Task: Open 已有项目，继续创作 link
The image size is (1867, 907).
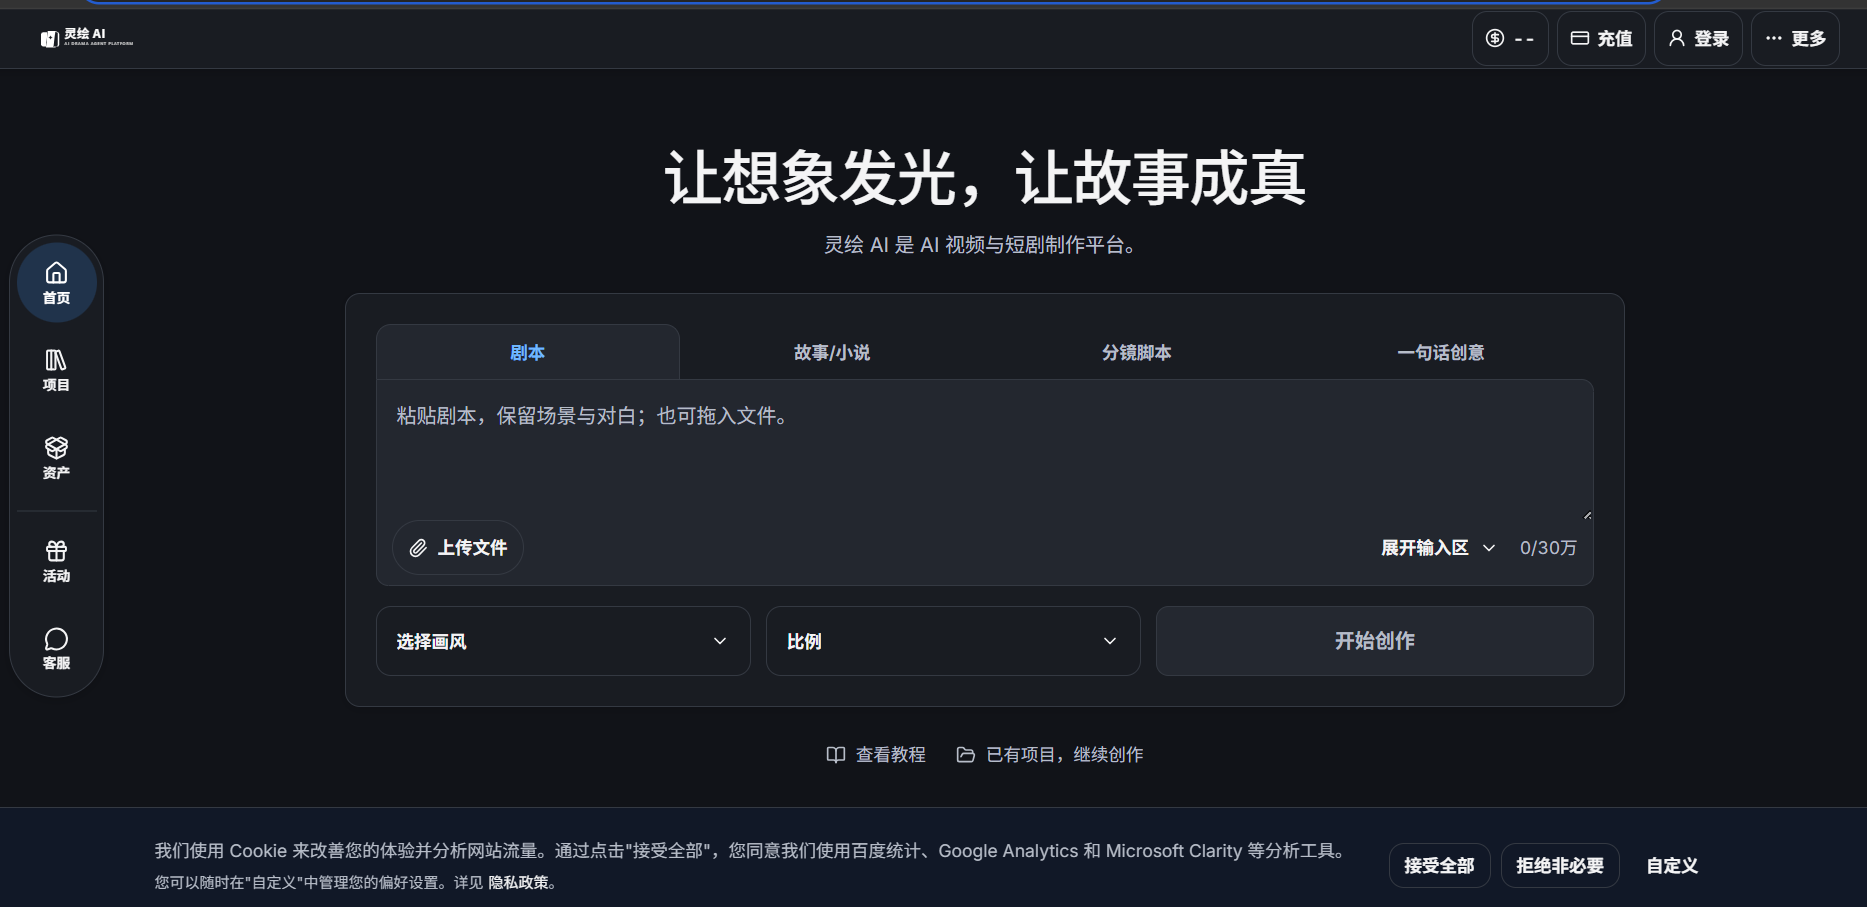Action: [x=1050, y=755]
